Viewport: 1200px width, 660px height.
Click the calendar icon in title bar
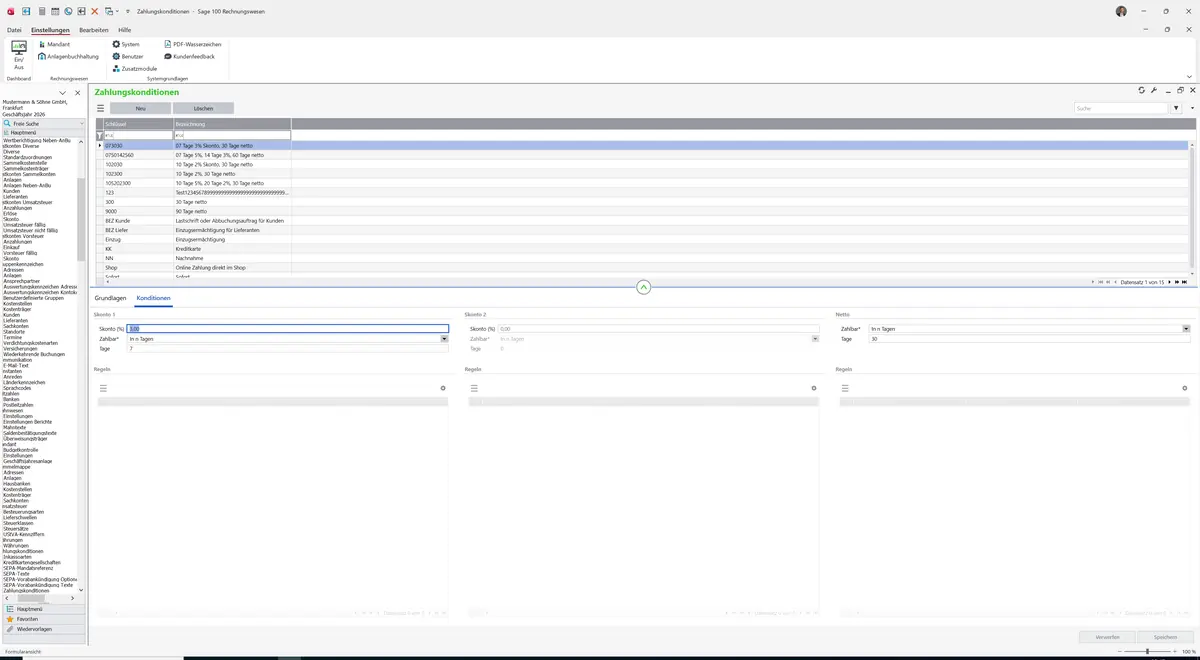pyautogui.click(x=54, y=10)
